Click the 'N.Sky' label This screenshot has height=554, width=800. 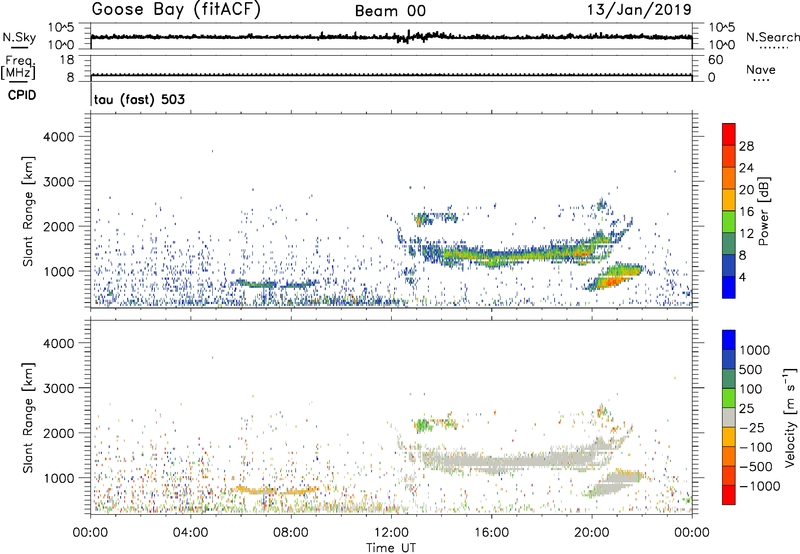point(19,37)
